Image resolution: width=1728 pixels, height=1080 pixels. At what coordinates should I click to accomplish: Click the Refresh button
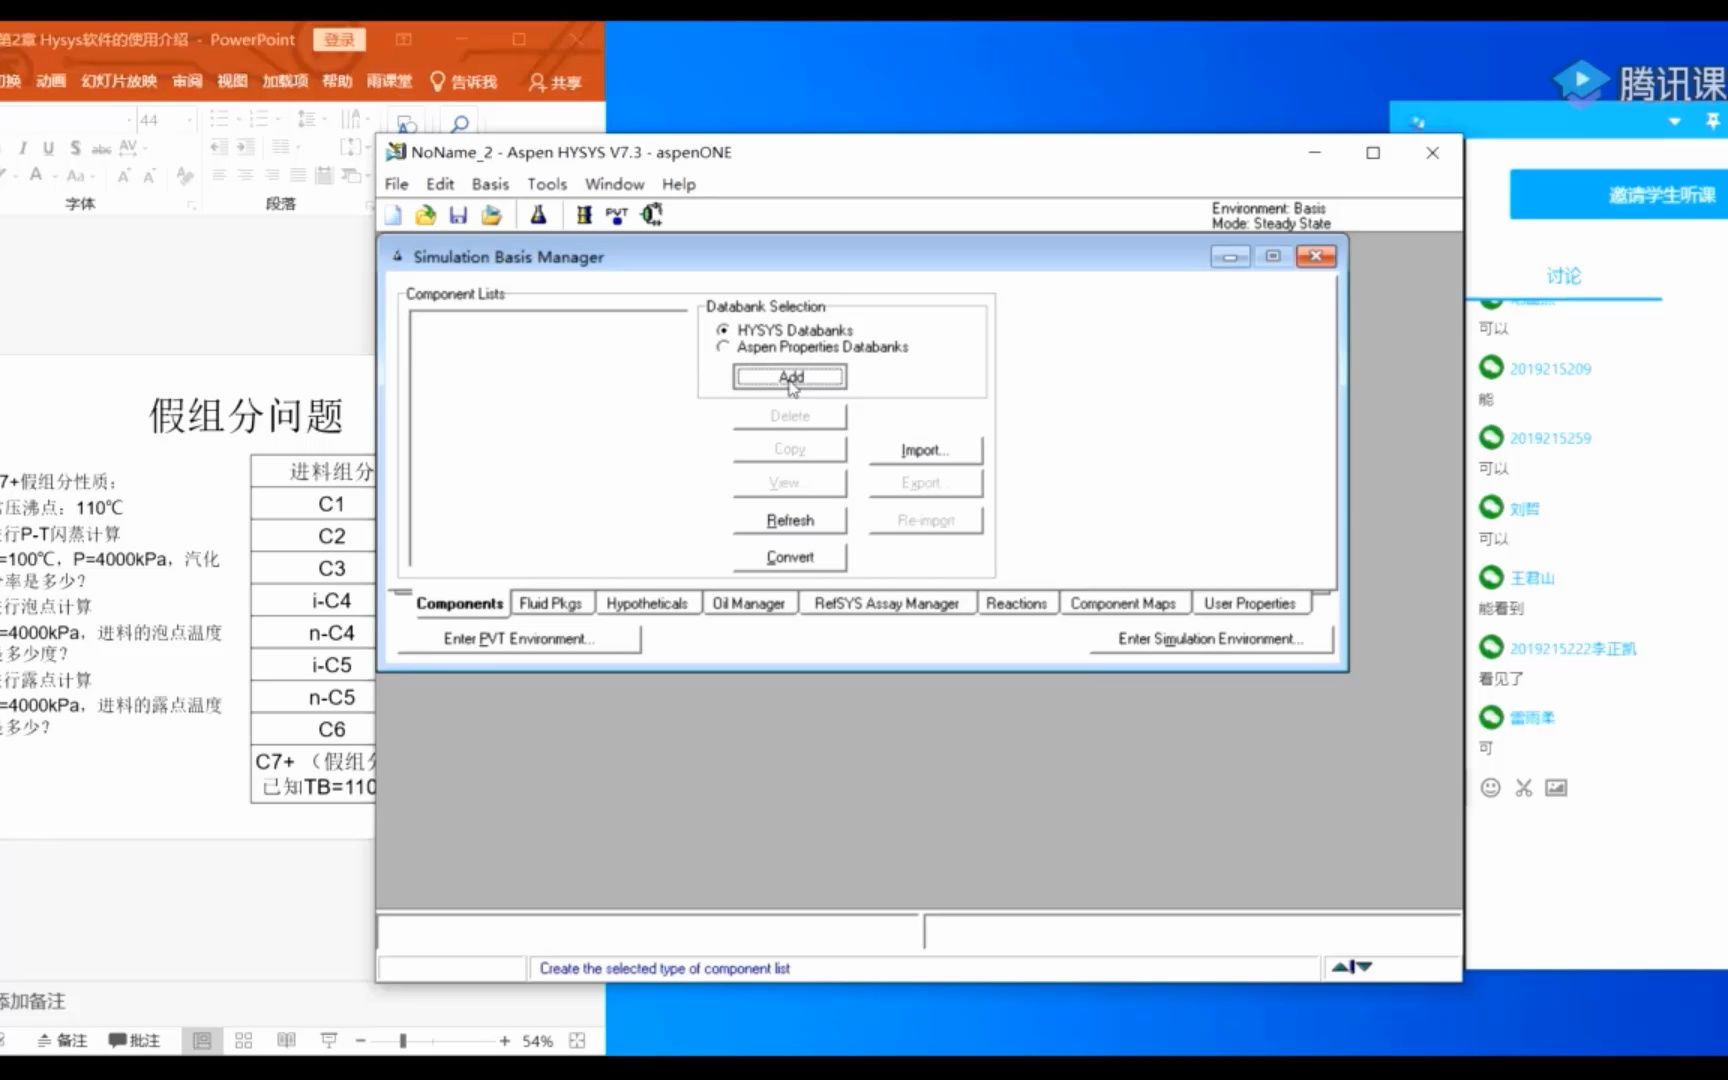pos(790,520)
